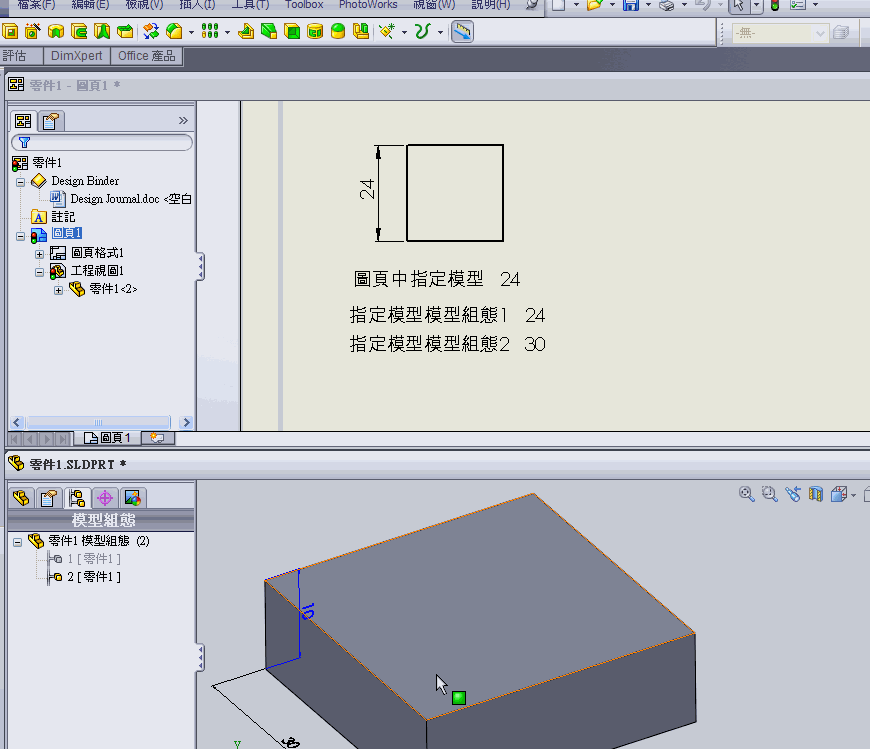The width and height of the screenshot is (870, 749).
Task: Click the tree horizontal scrollbar thumb
Action: tap(98, 423)
